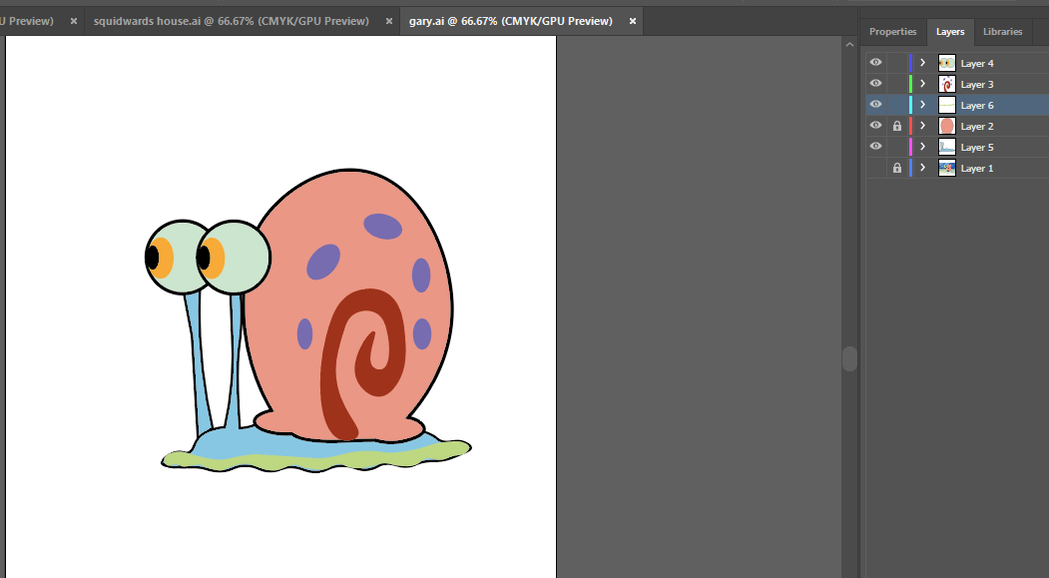Screen dimensions: 1049x578
Task: Select the snail's right eyeball on canvas
Action: point(233,257)
